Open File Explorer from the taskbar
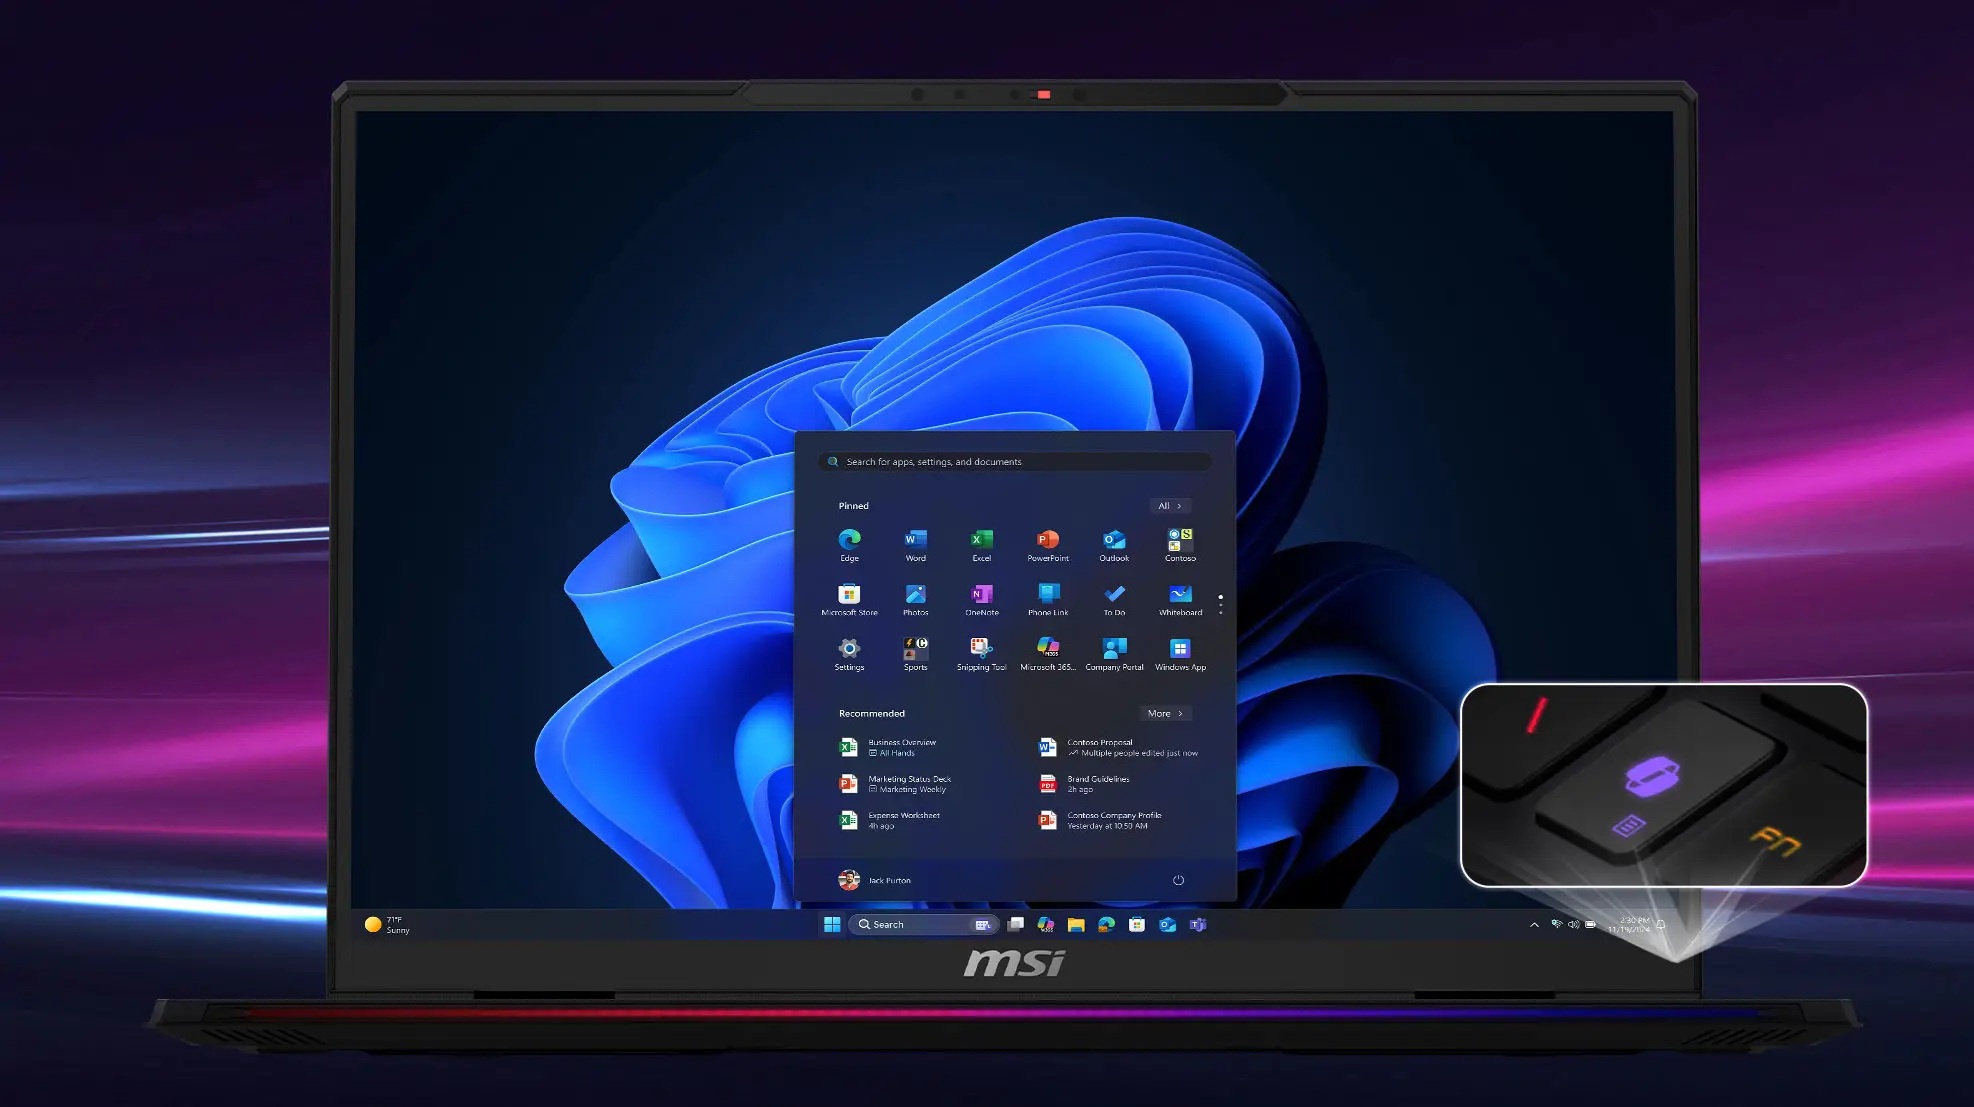This screenshot has height=1107, width=1974. (x=1076, y=925)
